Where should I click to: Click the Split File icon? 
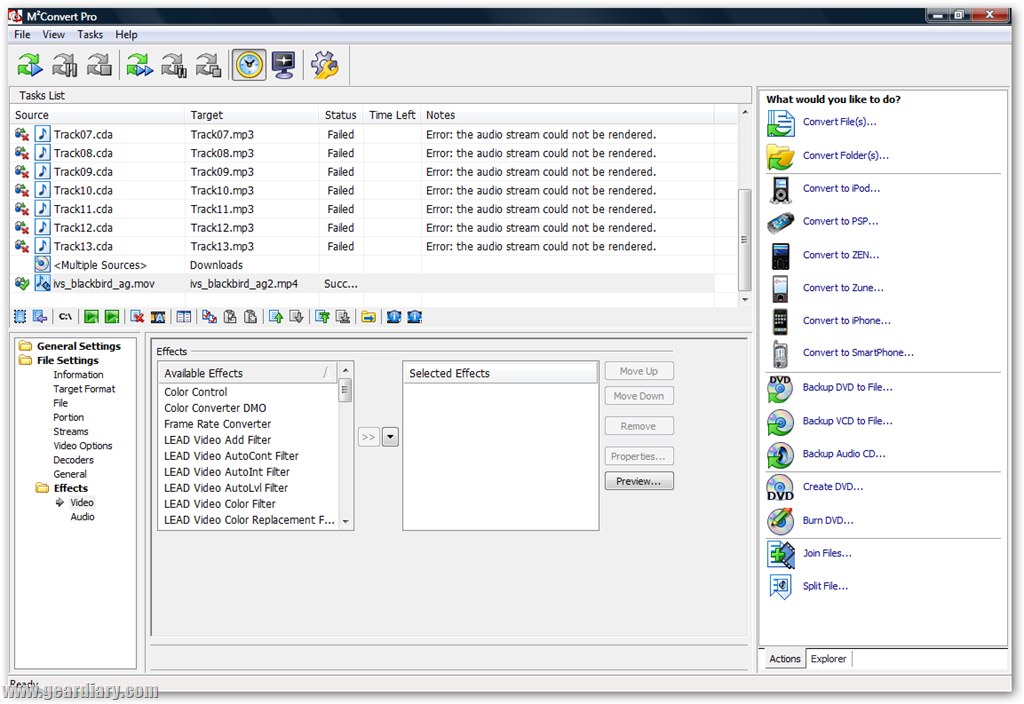click(780, 586)
